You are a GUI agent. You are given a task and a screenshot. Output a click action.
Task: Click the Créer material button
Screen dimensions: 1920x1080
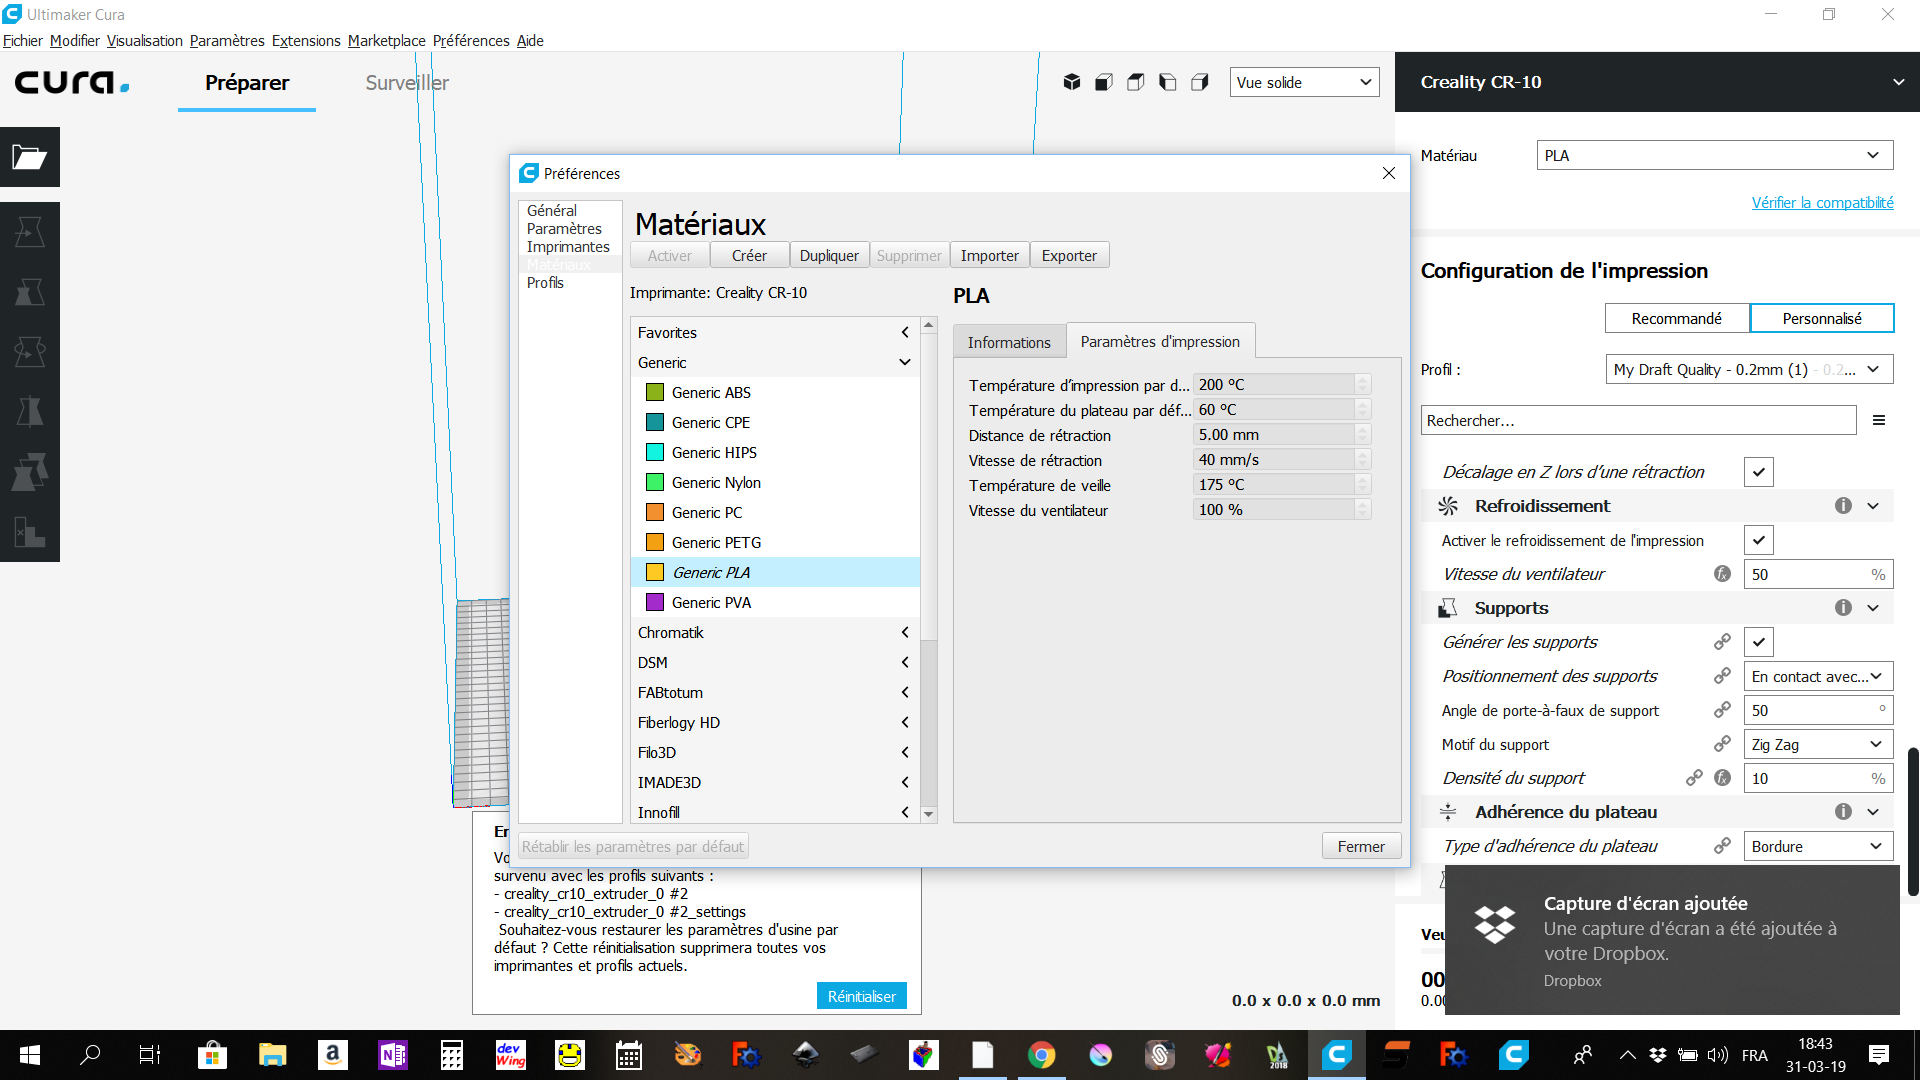(x=749, y=256)
